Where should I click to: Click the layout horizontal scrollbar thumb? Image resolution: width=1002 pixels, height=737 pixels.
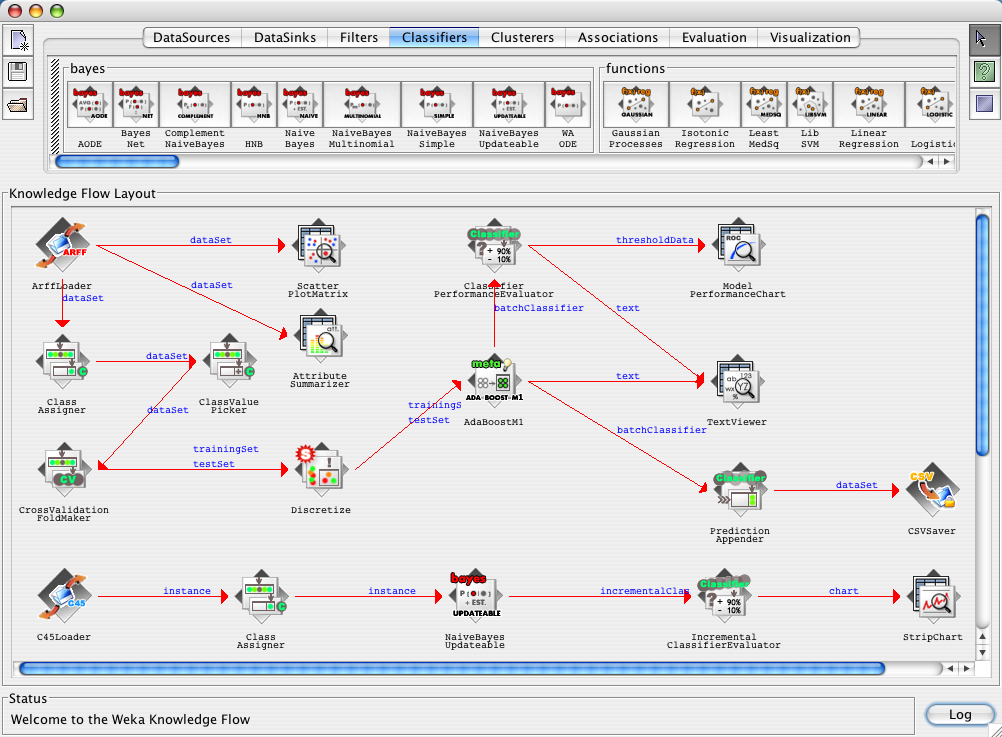click(452, 669)
